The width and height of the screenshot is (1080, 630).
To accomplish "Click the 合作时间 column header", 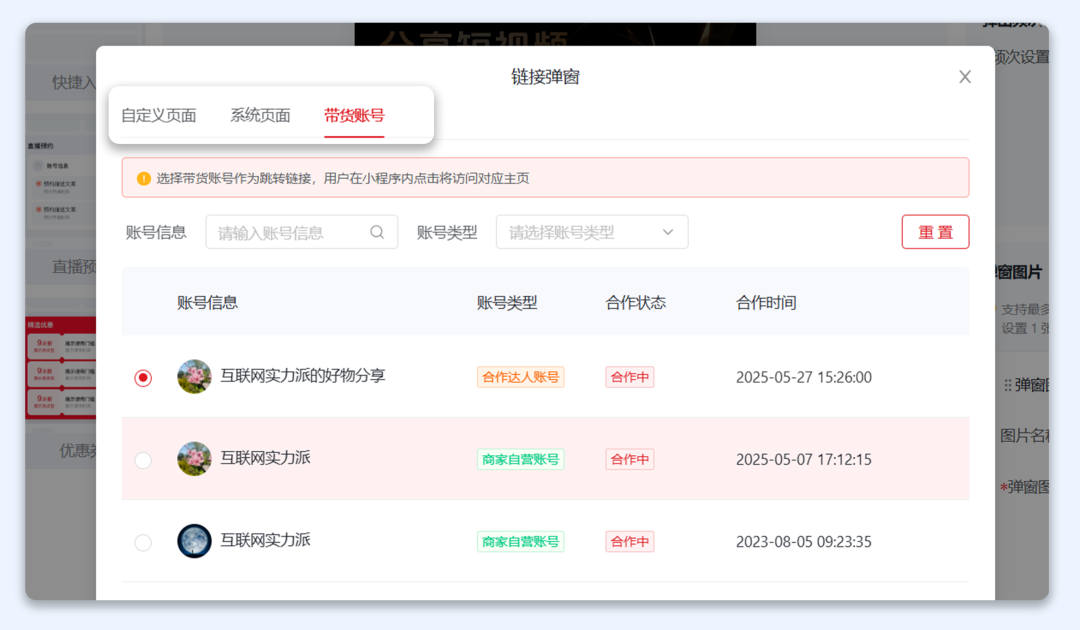I will pyautogui.click(x=767, y=301).
